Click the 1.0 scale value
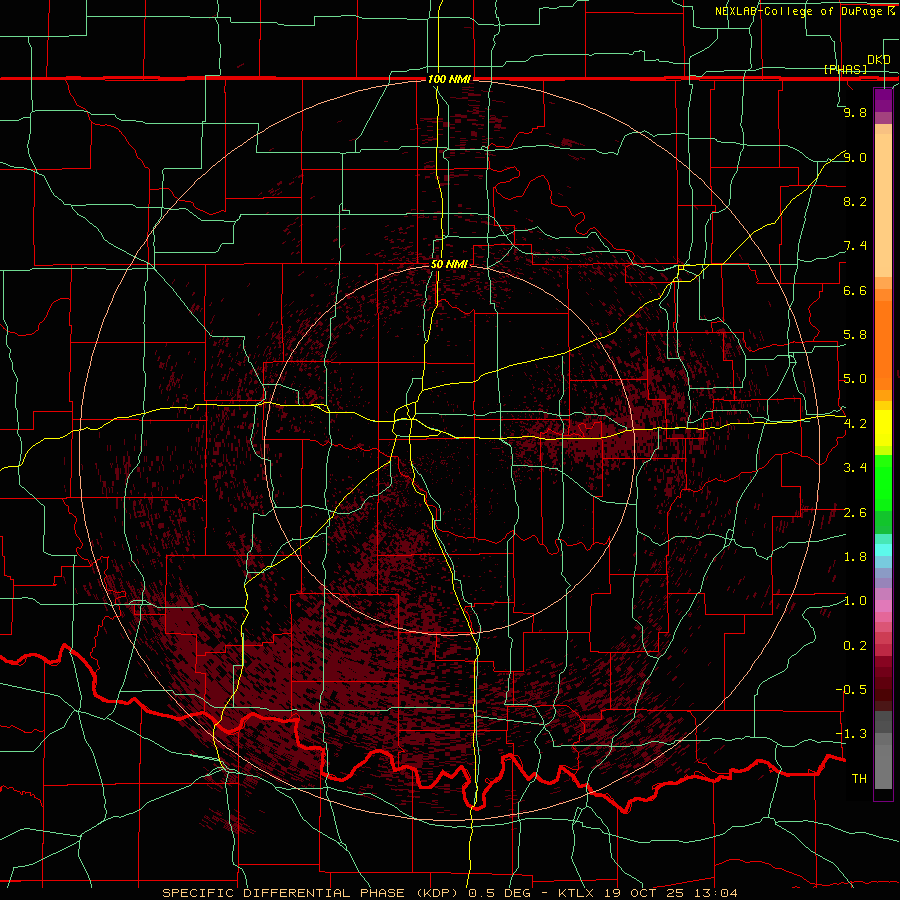Screen dimensions: 900x900 coord(855,601)
